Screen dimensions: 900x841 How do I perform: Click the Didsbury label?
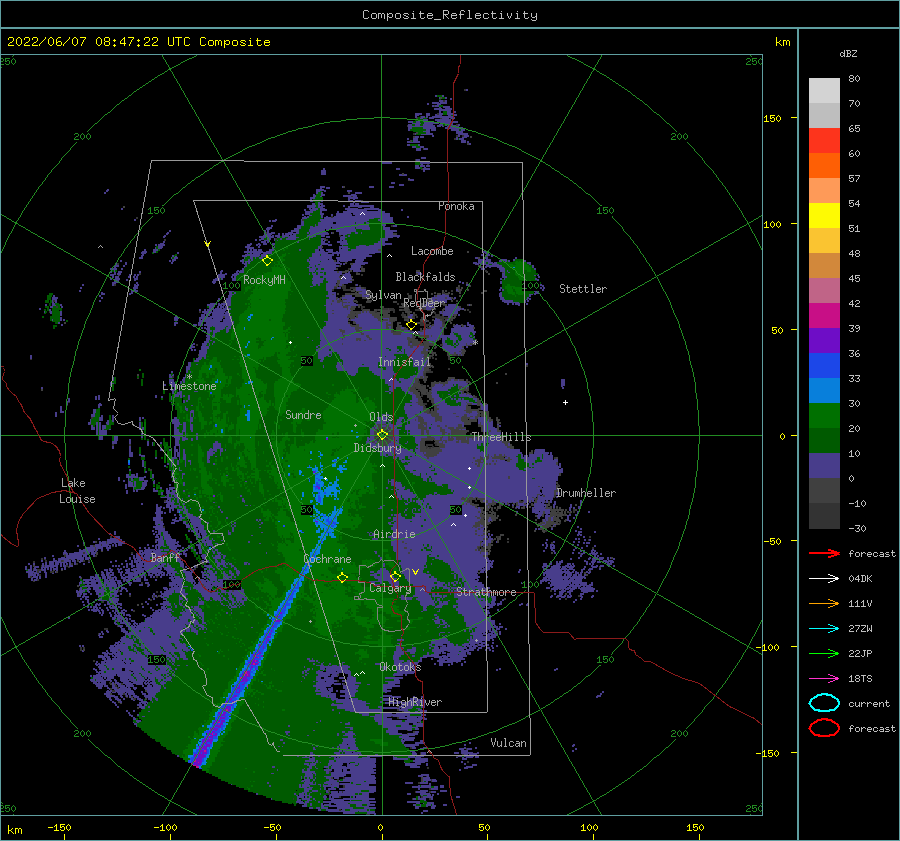(x=377, y=448)
